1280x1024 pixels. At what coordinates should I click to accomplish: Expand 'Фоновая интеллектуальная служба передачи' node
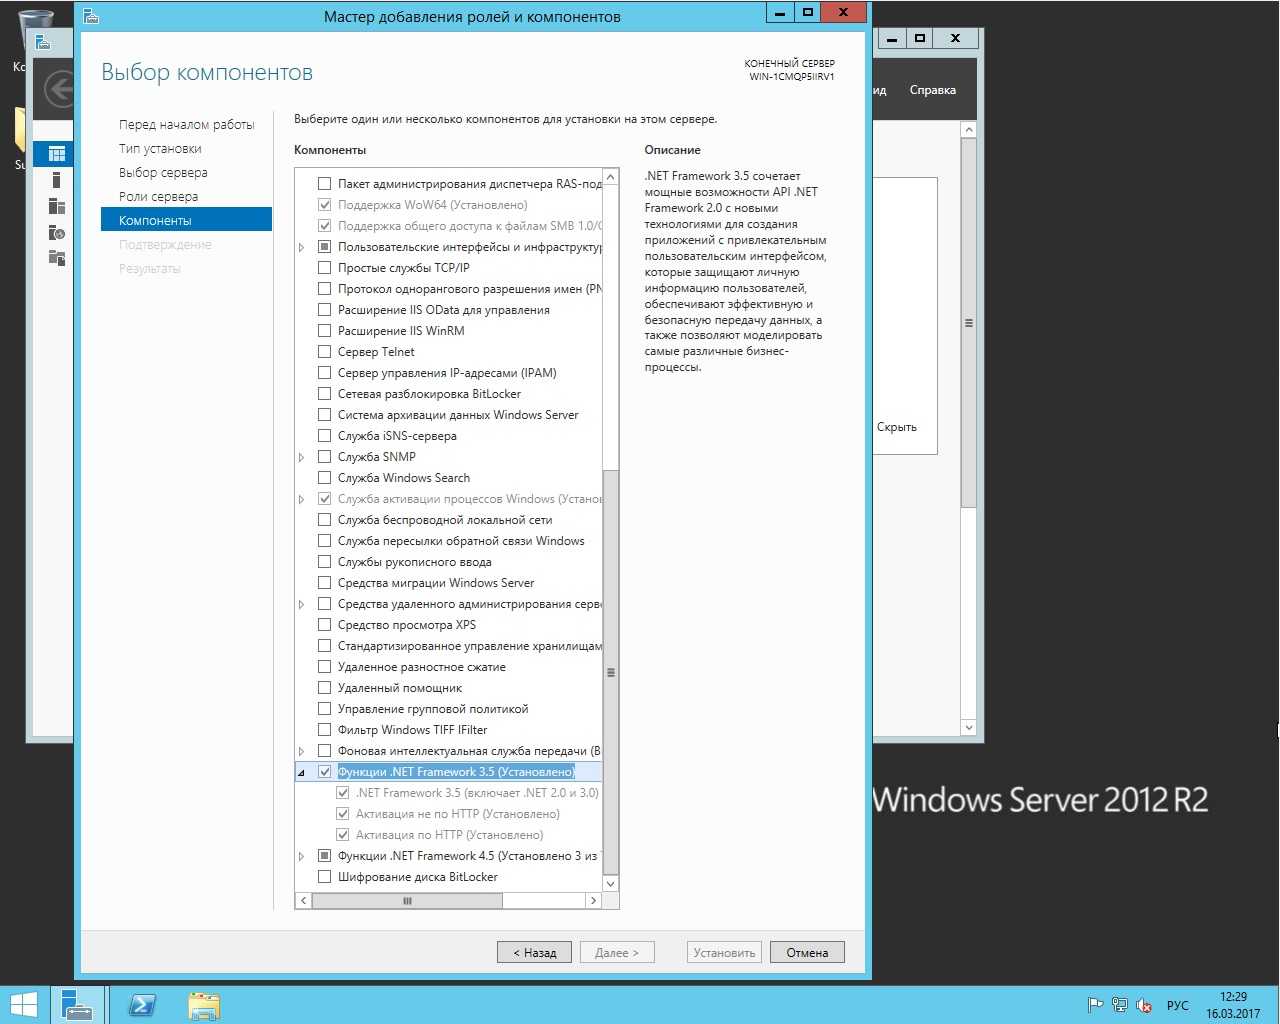pyautogui.click(x=302, y=751)
